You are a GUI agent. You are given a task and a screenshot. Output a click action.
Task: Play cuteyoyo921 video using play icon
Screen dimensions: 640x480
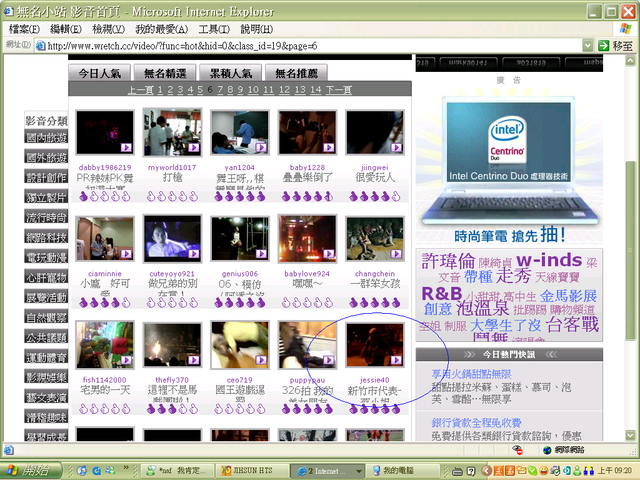193,254
